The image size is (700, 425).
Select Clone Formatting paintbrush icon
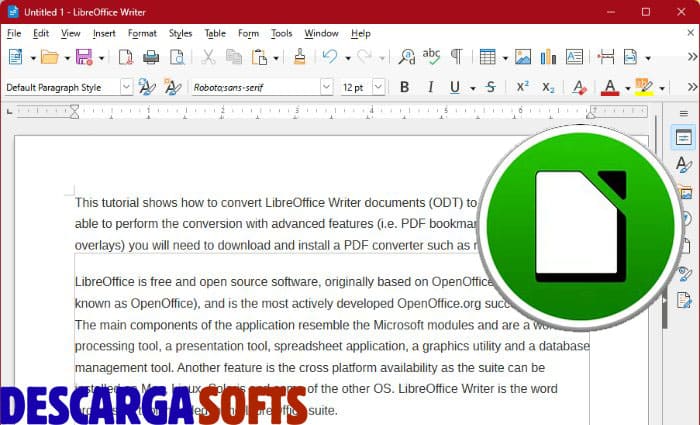(300, 57)
